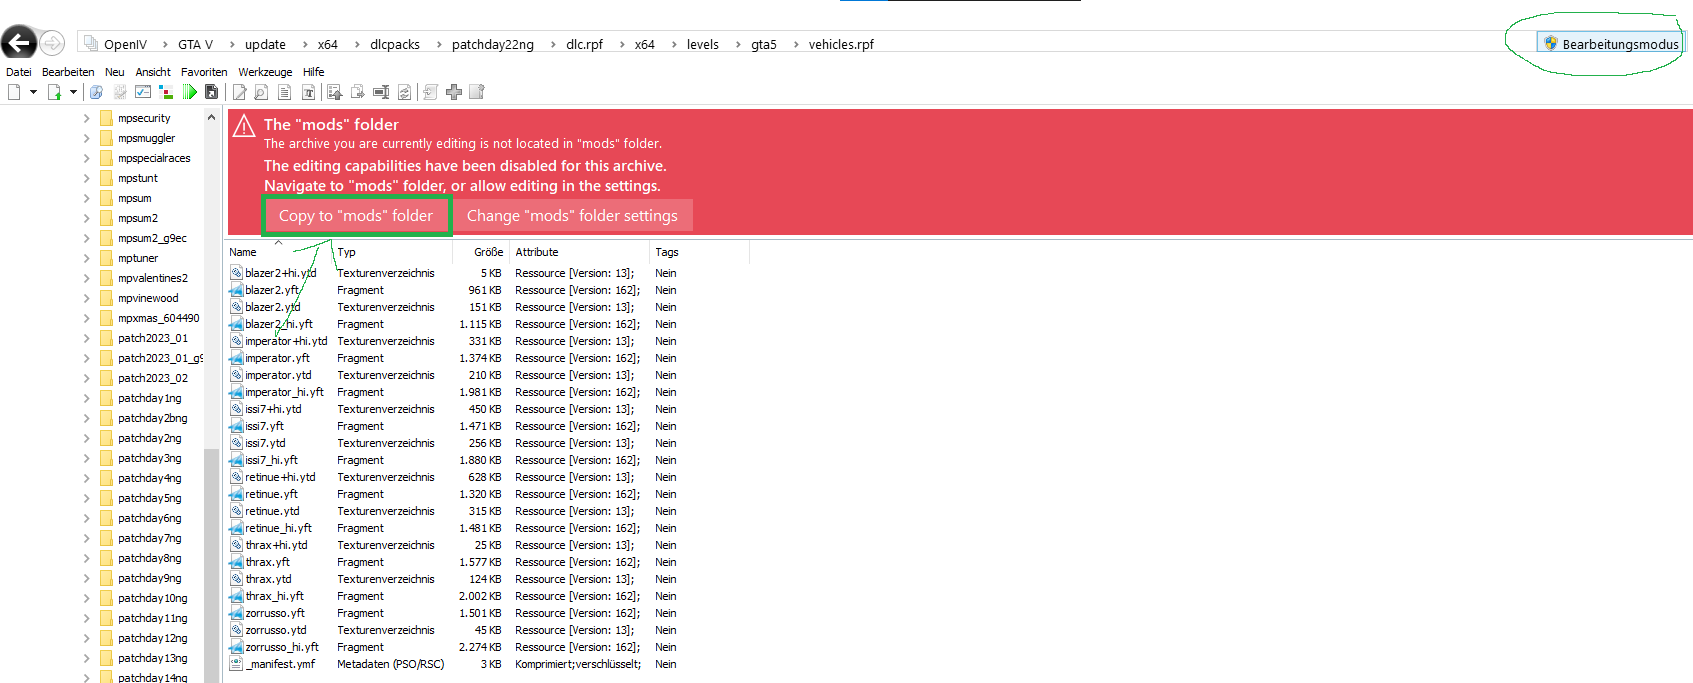Image resolution: width=1693 pixels, height=683 pixels.
Task: Click the archive icon before OpenIV breadcrumb
Action: click(91, 43)
